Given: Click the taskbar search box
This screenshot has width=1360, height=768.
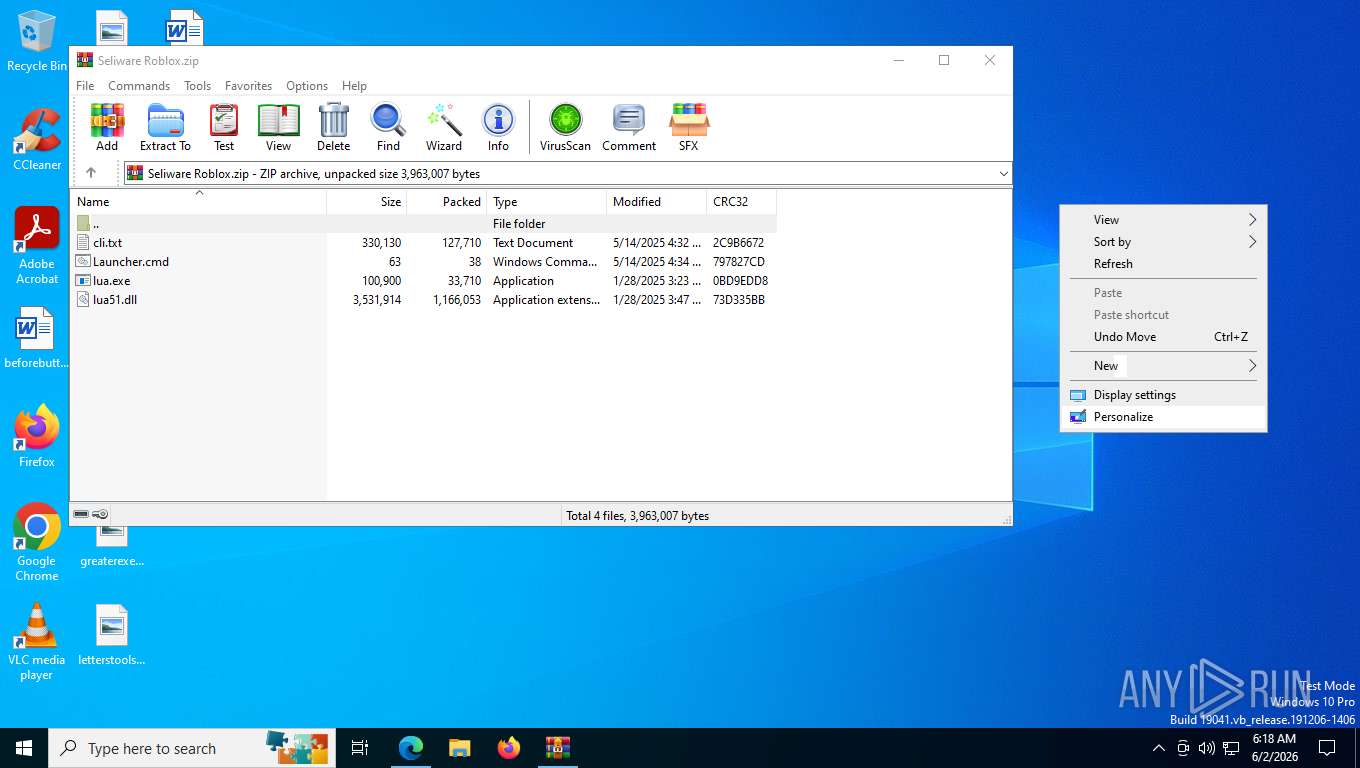Looking at the screenshot, I should [x=192, y=748].
